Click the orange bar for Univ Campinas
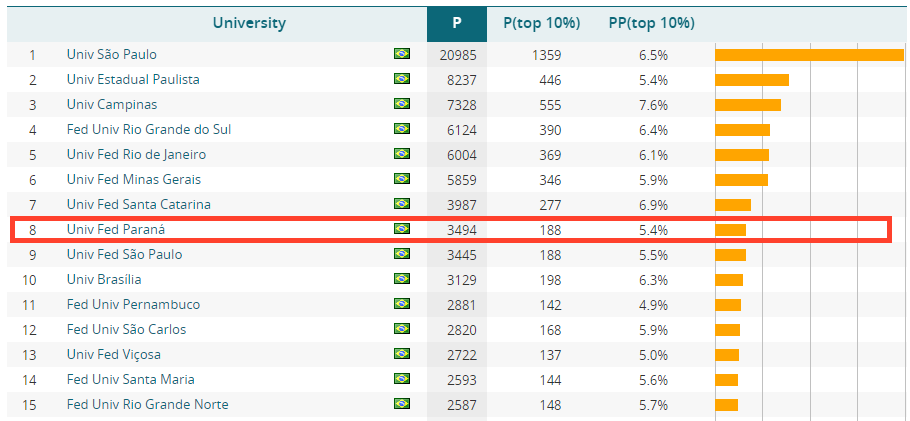Viewport: 910px width, 421px height. coord(748,105)
